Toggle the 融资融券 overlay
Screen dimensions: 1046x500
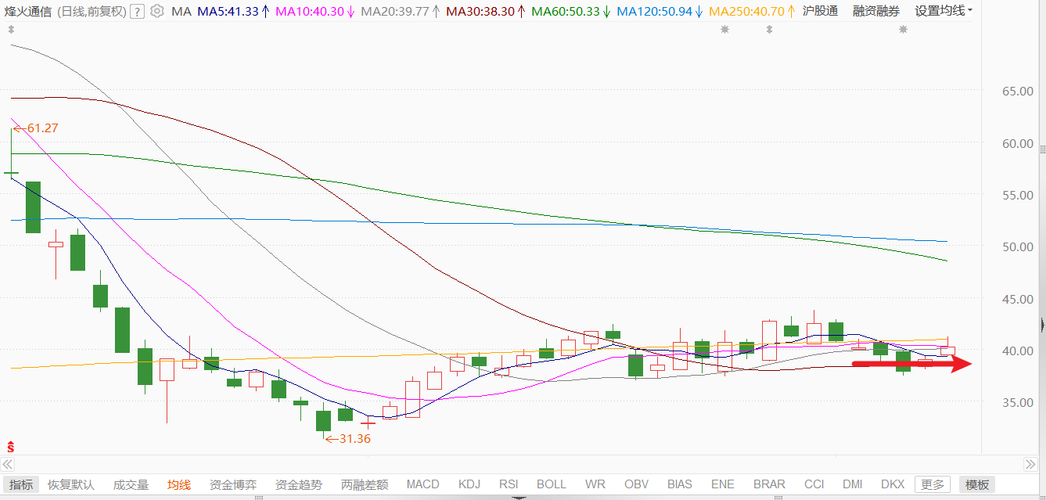click(875, 11)
